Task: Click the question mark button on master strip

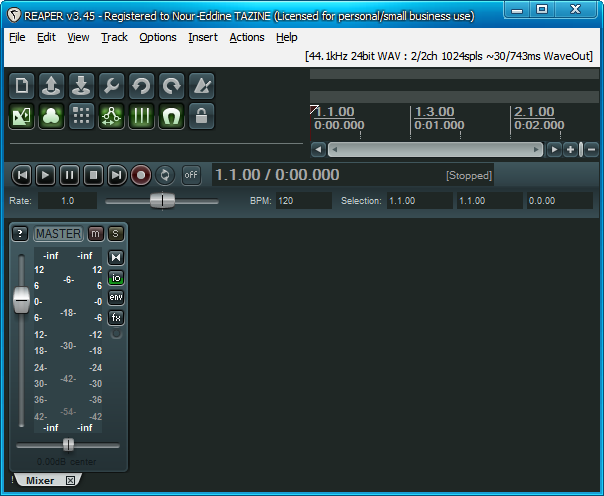Action: (x=20, y=233)
